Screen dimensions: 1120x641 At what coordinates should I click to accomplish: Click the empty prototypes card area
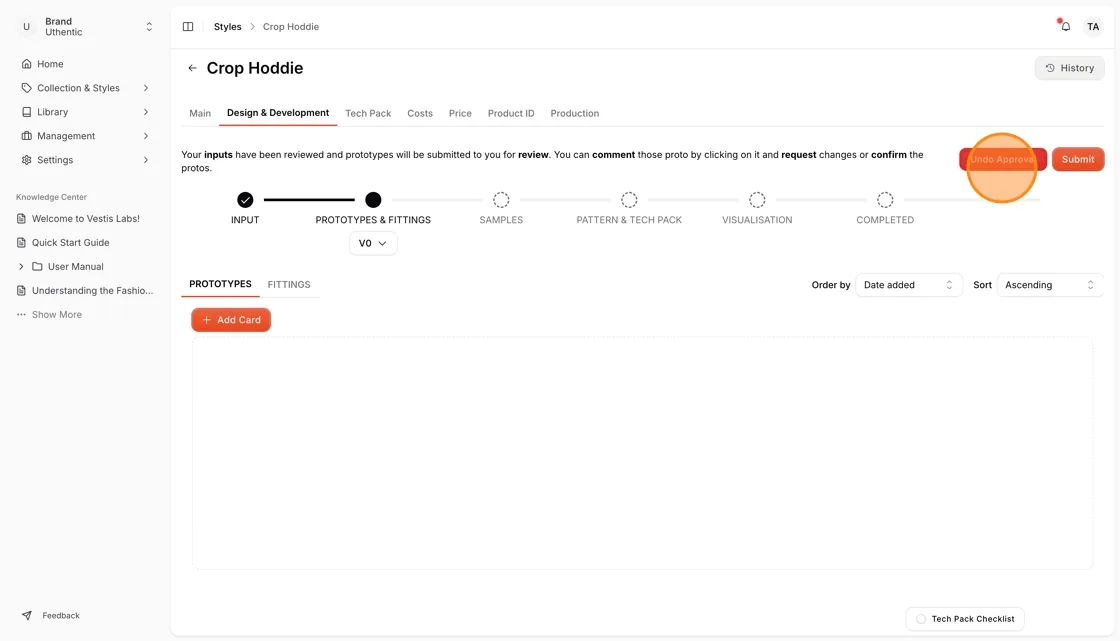(x=642, y=453)
